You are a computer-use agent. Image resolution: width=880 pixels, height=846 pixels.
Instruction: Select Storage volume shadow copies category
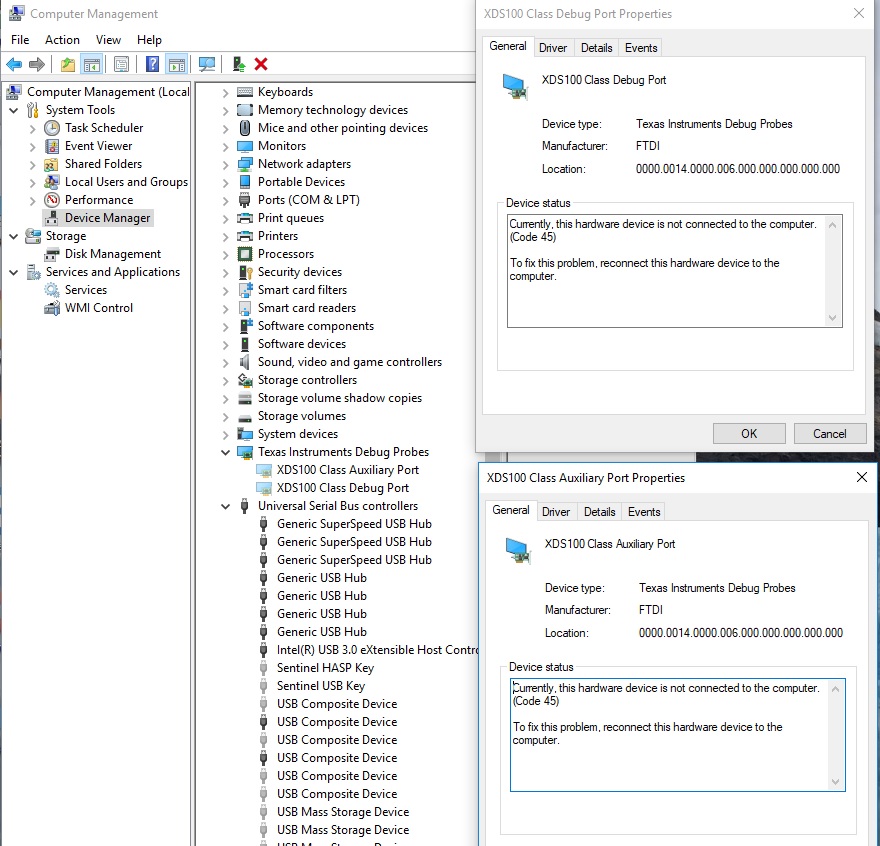click(x=340, y=398)
